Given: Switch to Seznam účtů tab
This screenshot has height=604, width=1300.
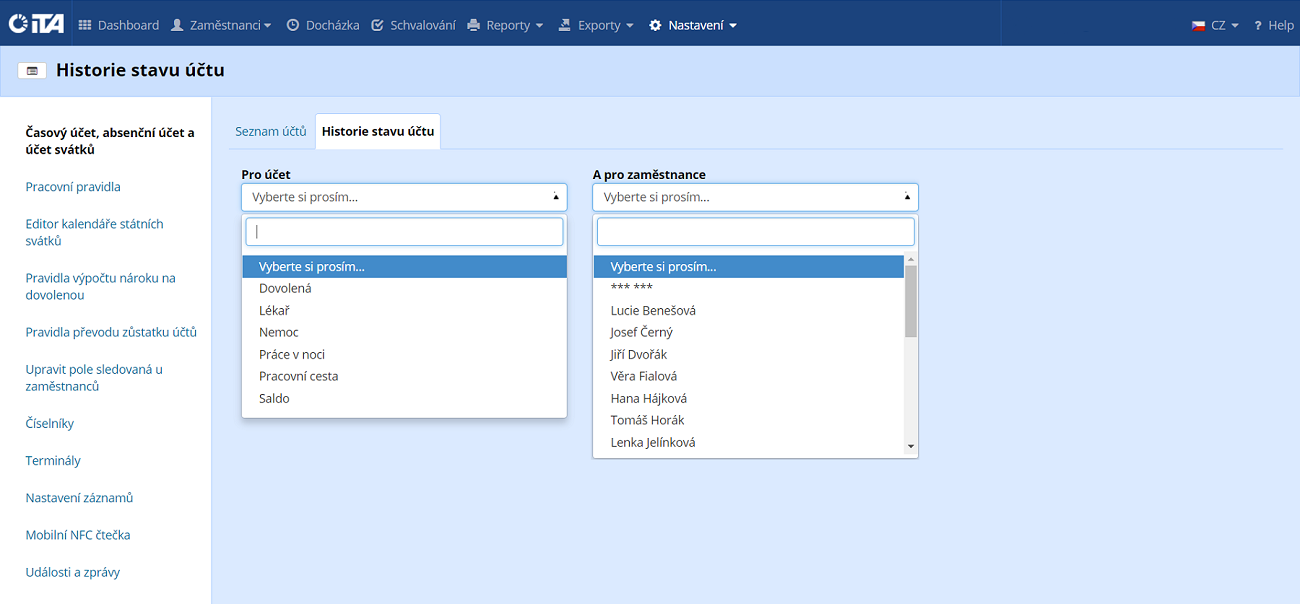Looking at the screenshot, I should click(x=270, y=131).
